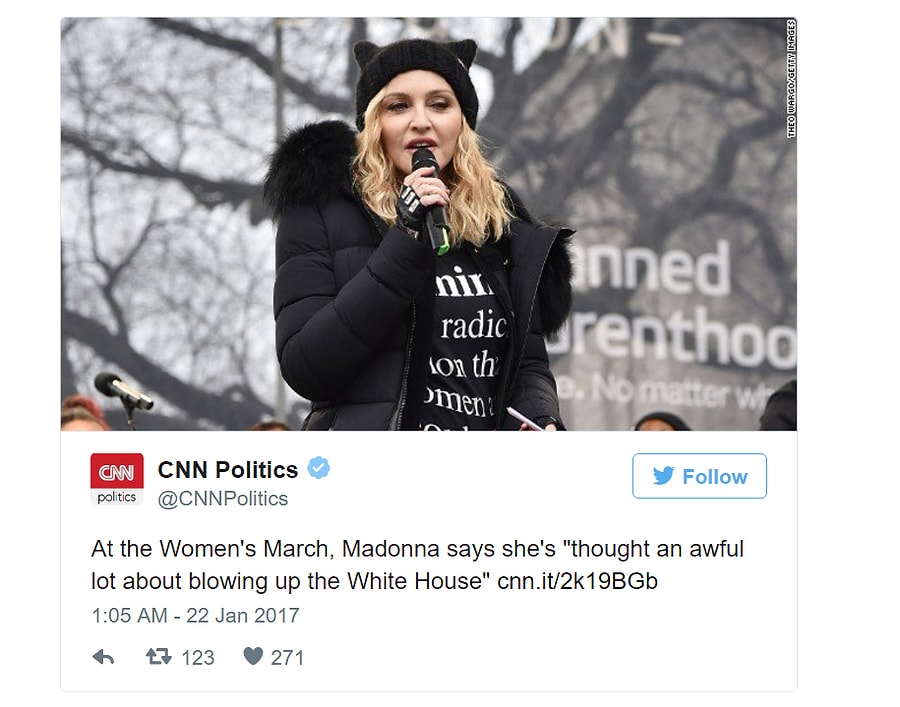Follow the CNN Politics account
The width and height of the screenshot is (900, 707).
coord(699,476)
